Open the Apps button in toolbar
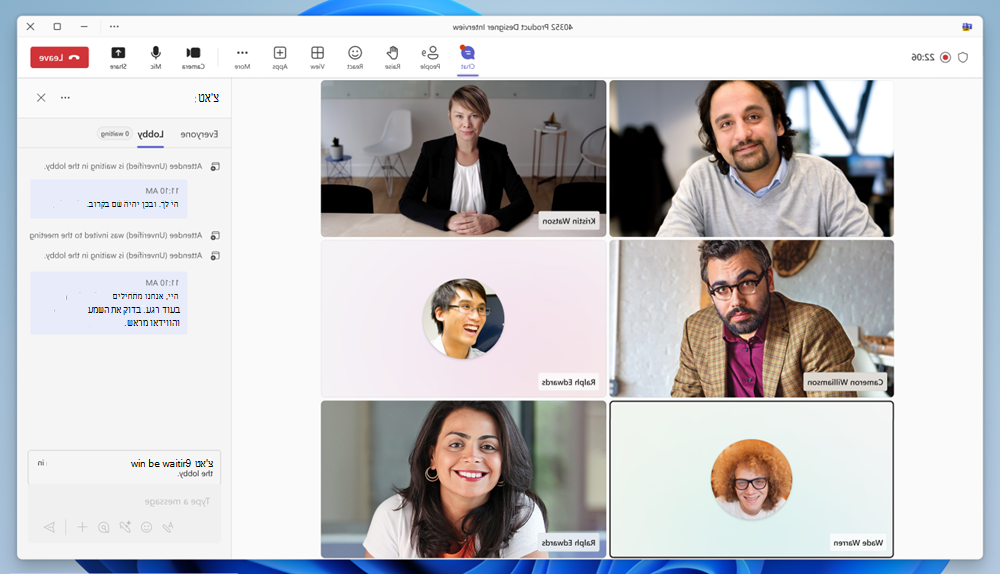 (x=280, y=57)
